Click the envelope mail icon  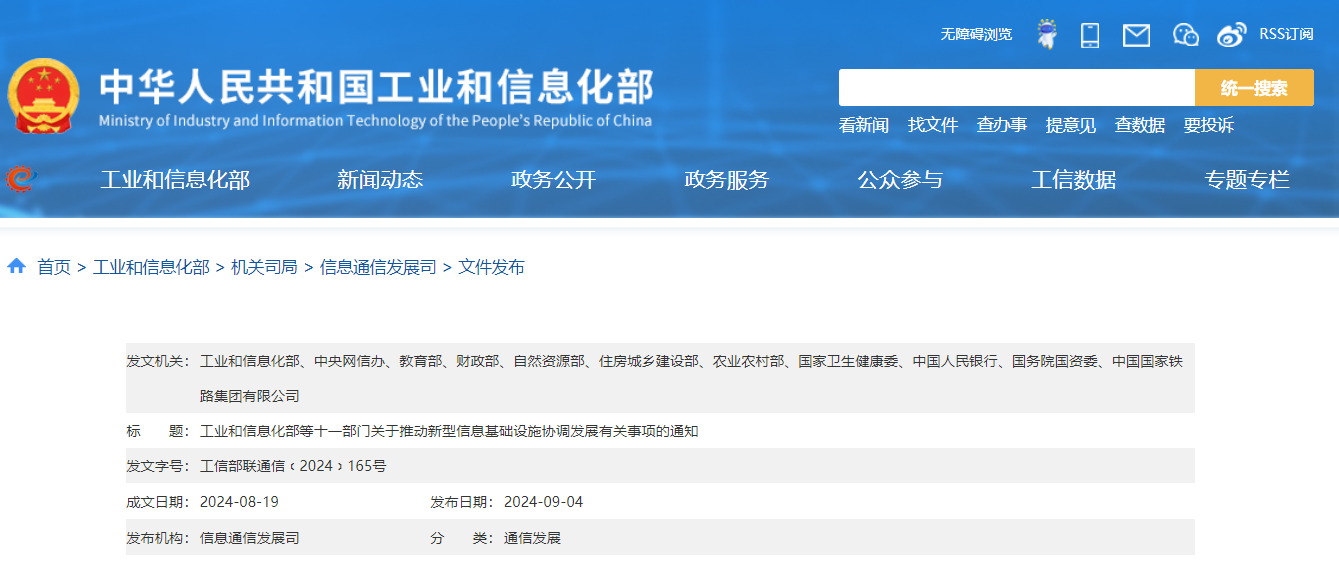[x=1136, y=35]
